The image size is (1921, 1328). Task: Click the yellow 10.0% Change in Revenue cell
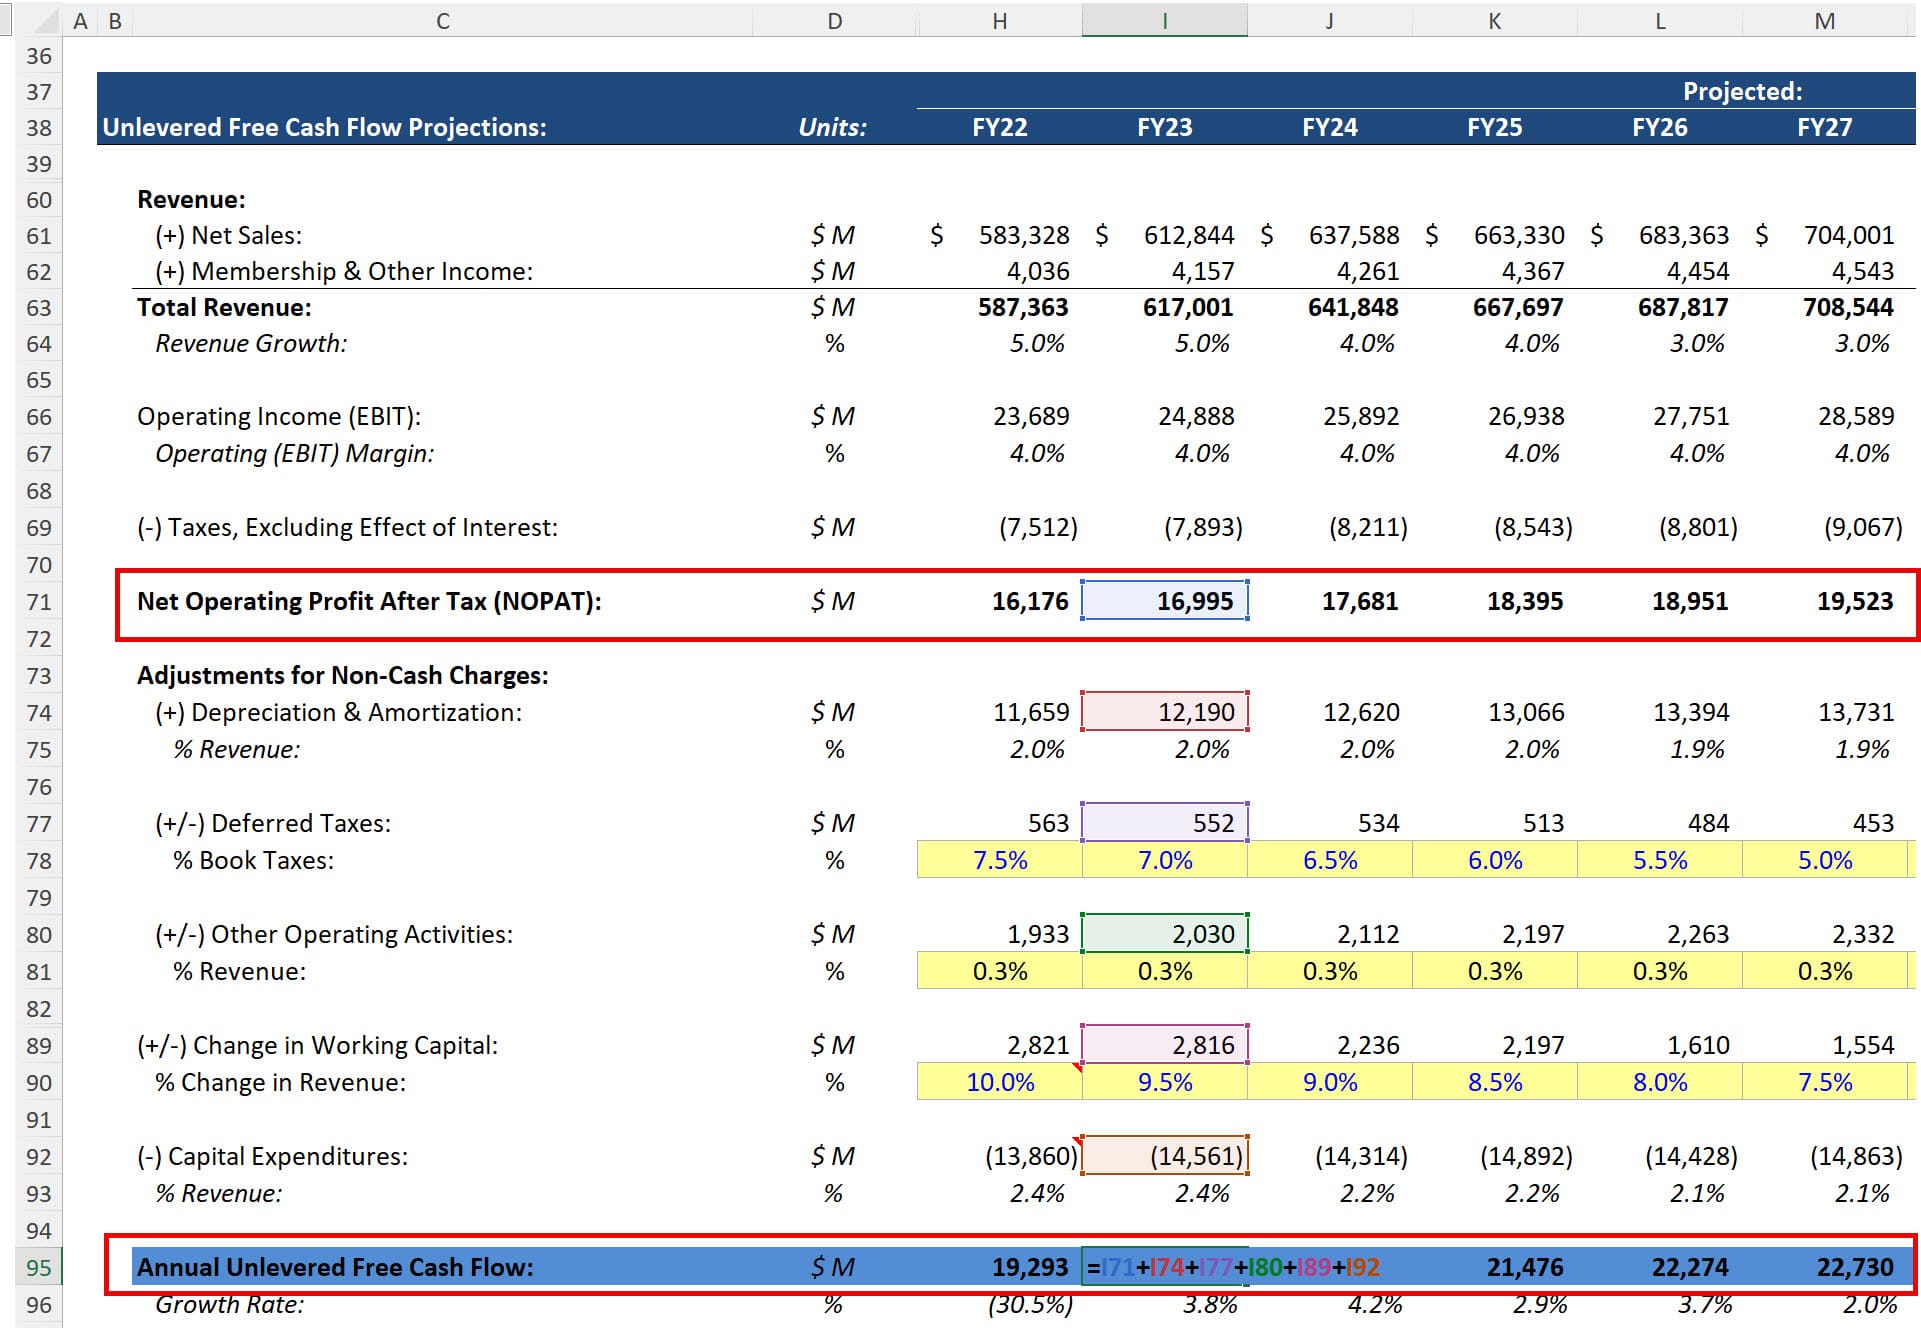pyautogui.click(x=1000, y=1081)
